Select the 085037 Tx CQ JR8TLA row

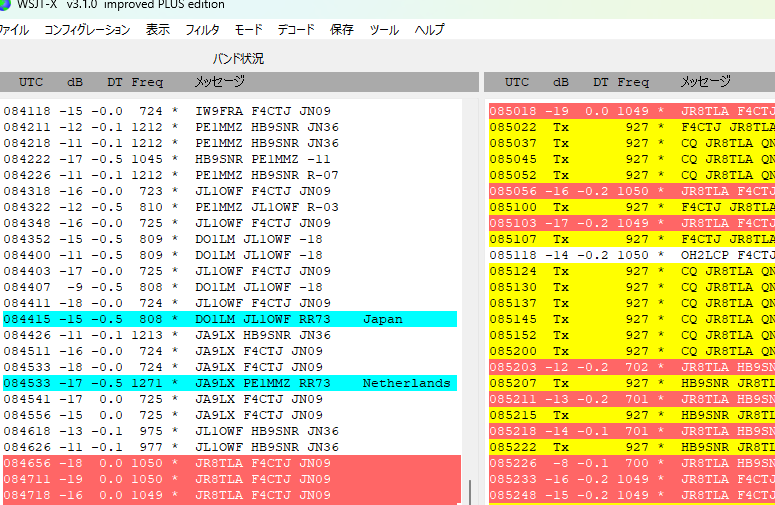(x=632, y=143)
